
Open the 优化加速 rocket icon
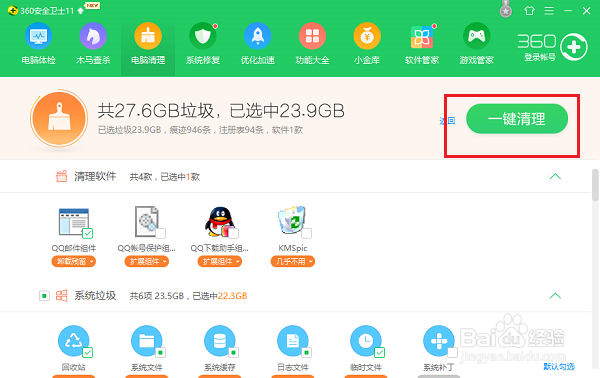tap(258, 36)
